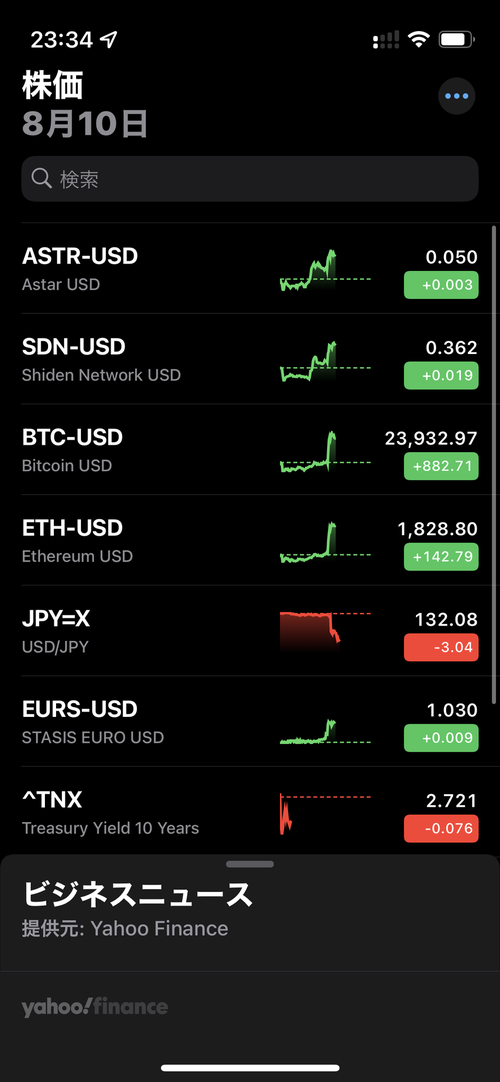This screenshot has width=500, height=1082.
Task: Tap the battery icon in status bar
Action: tap(457, 40)
